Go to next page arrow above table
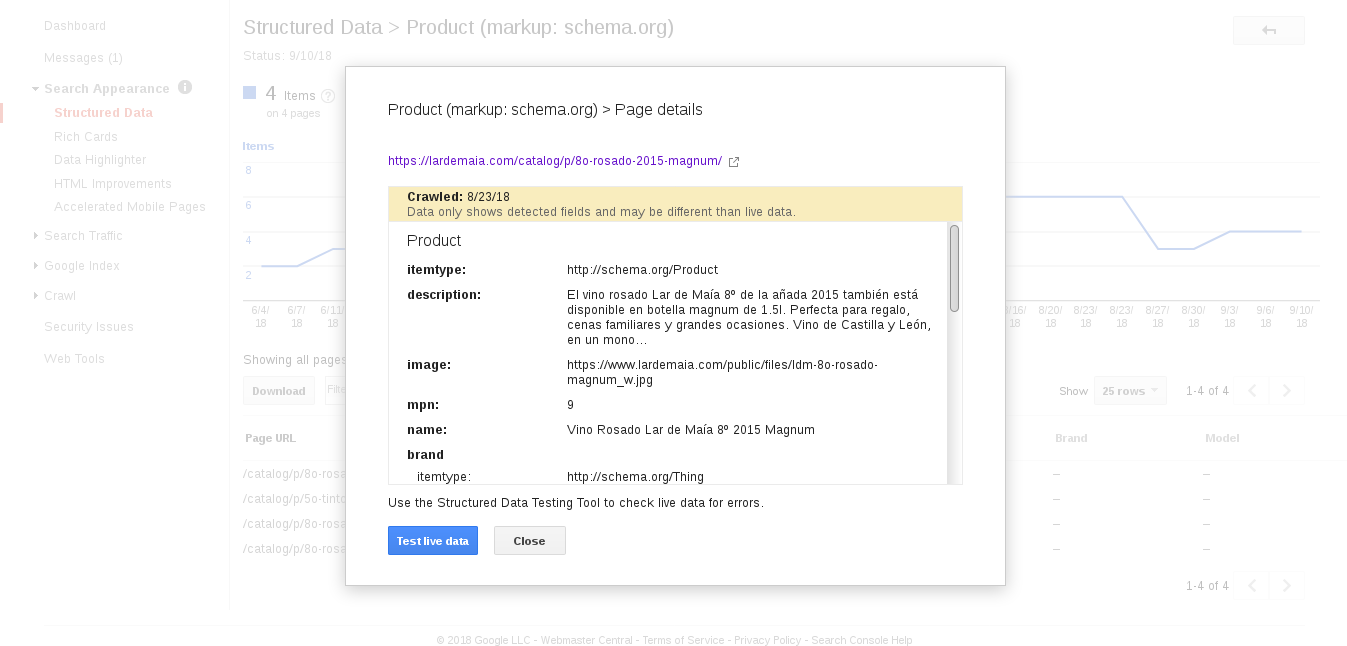Image resolution: width=1347 pixels, height=646 pixels. click(1287, 391)
